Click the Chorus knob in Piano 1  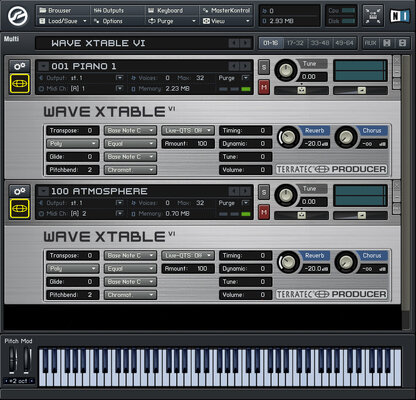(346, 137)
